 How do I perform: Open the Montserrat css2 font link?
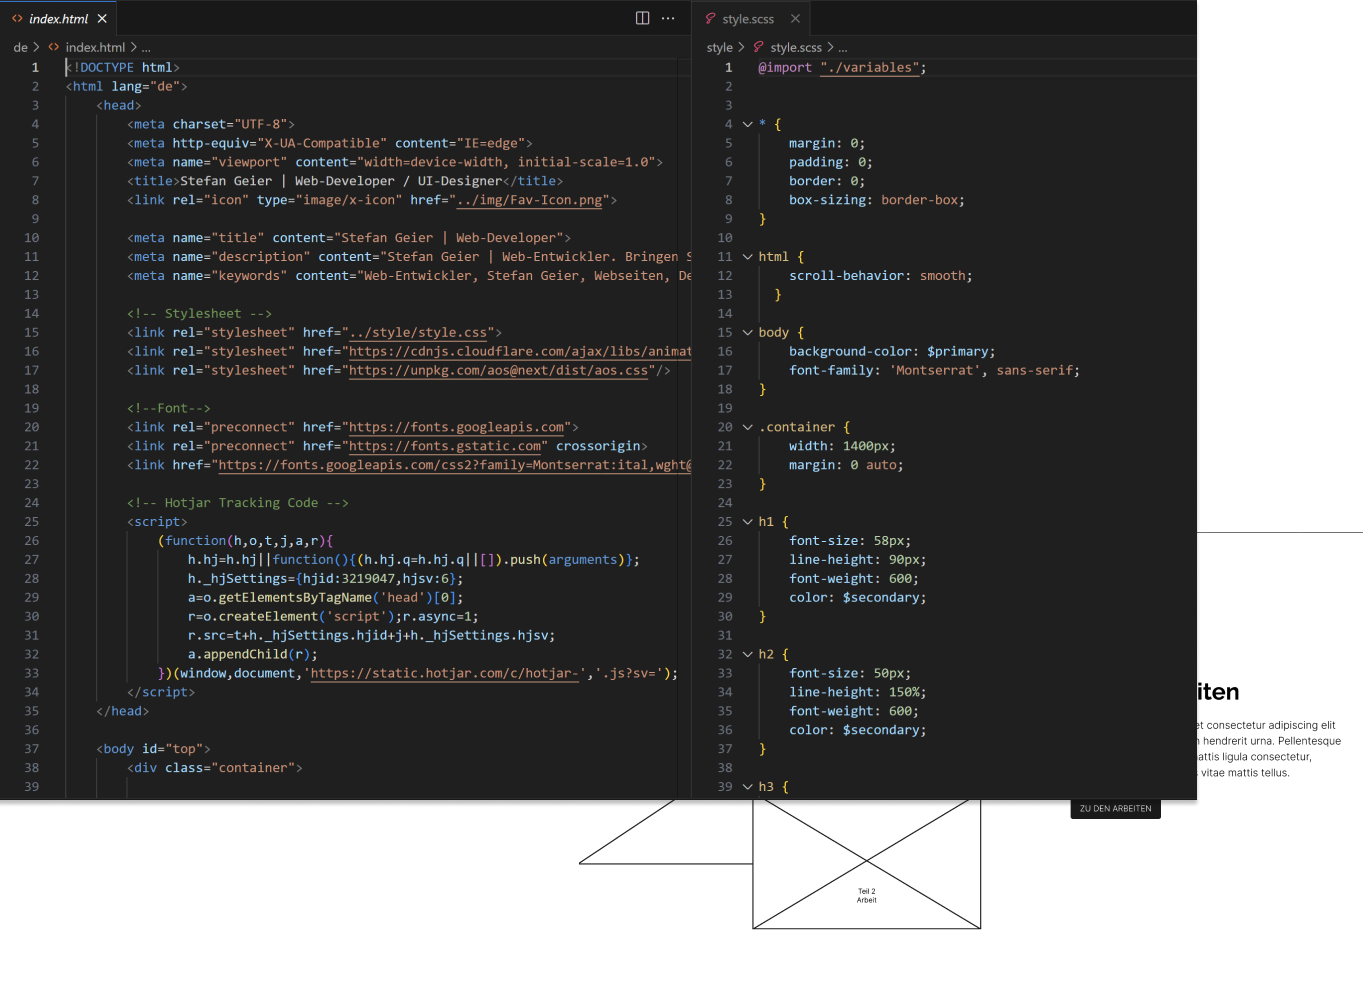coord(454,465)
